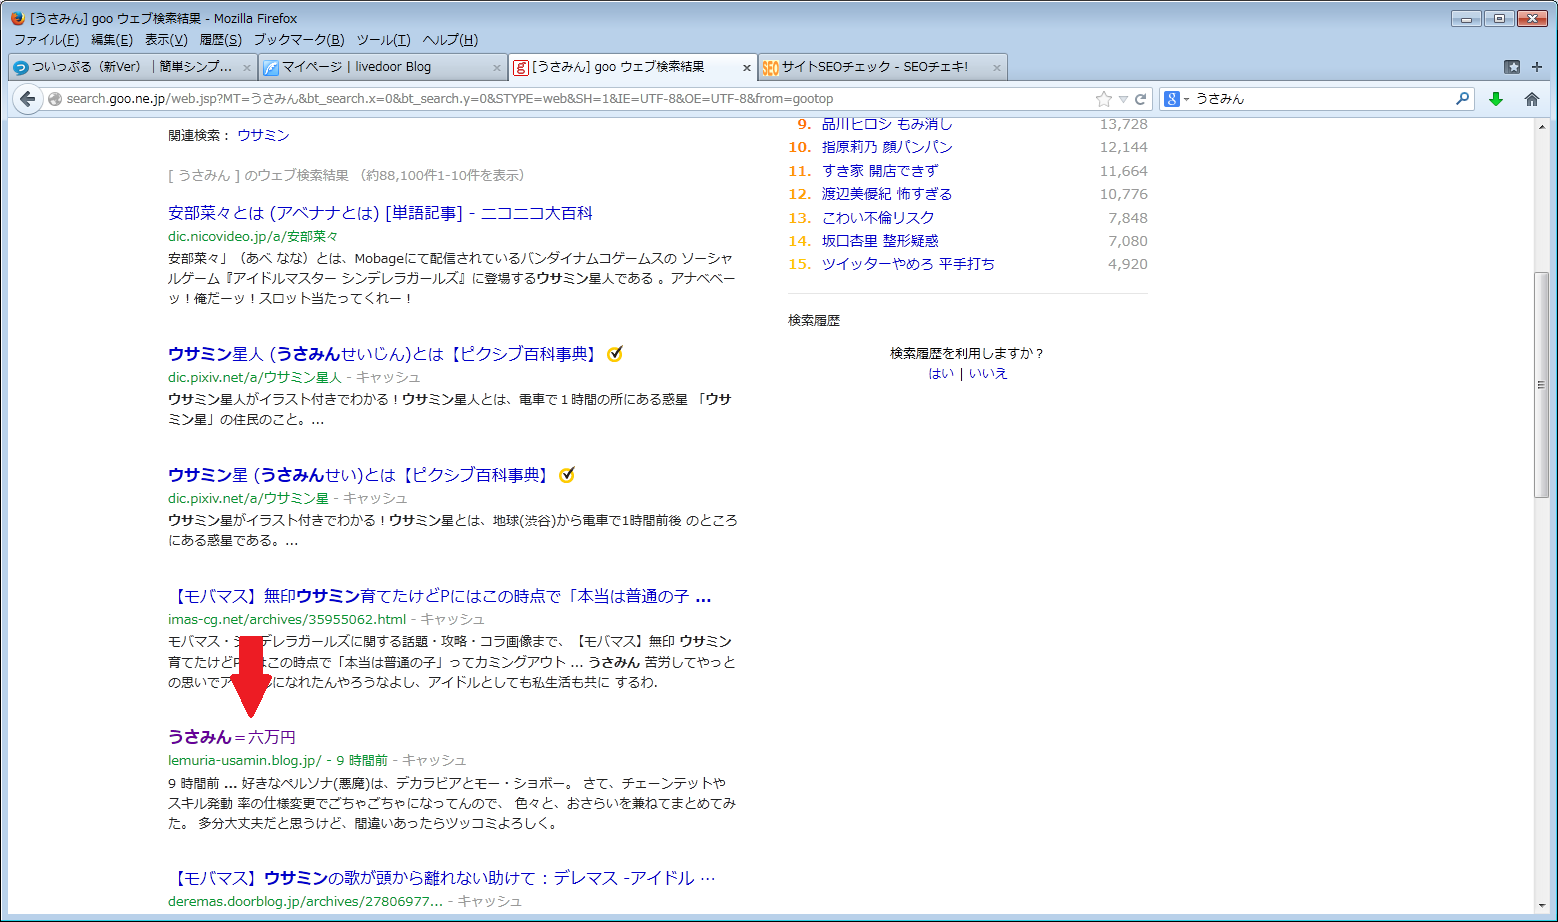Bookmark this page with the star icon
The image size is (1558, 922).
pyautogui.click(x=1103, y=99)
